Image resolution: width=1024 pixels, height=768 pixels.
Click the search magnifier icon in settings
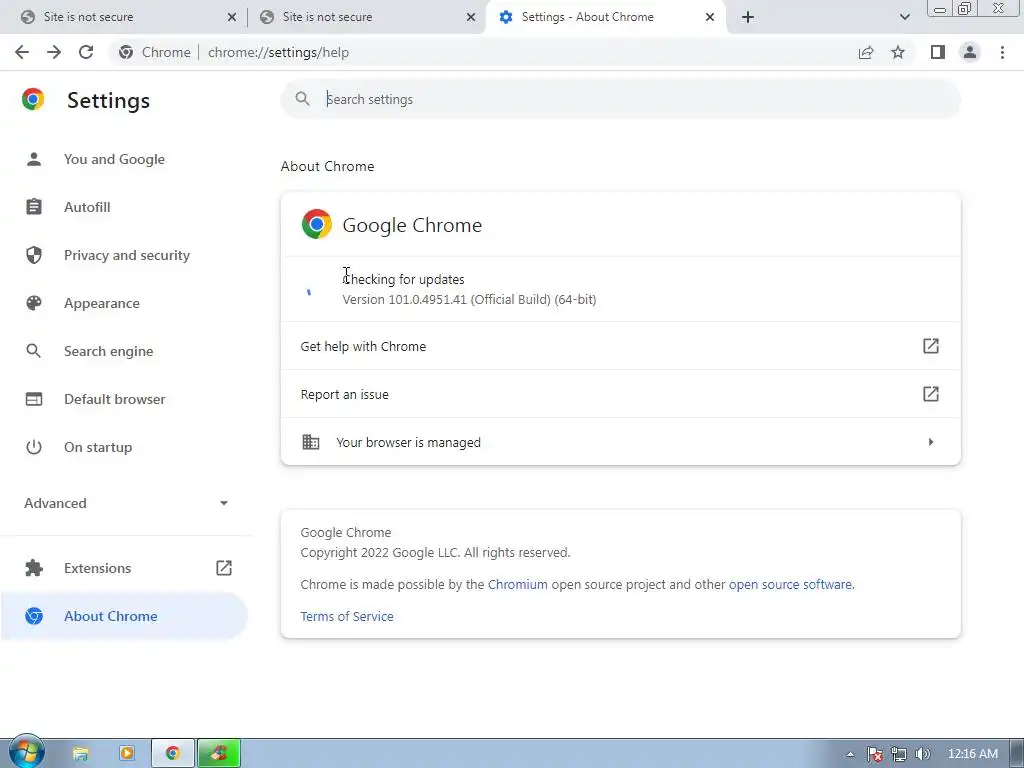pos(302,99)
